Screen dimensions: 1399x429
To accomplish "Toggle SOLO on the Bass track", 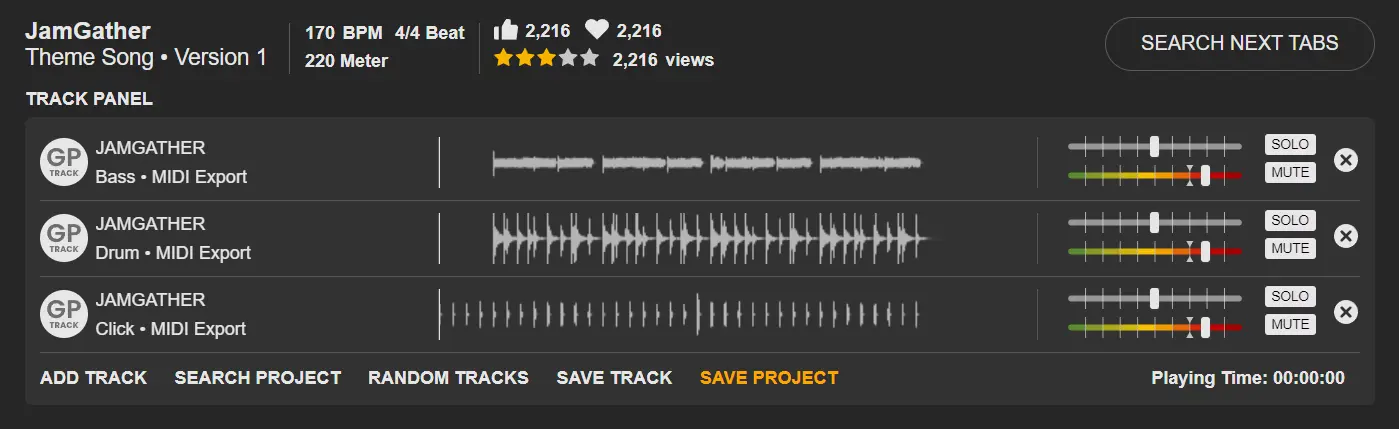I will 1290,144.
